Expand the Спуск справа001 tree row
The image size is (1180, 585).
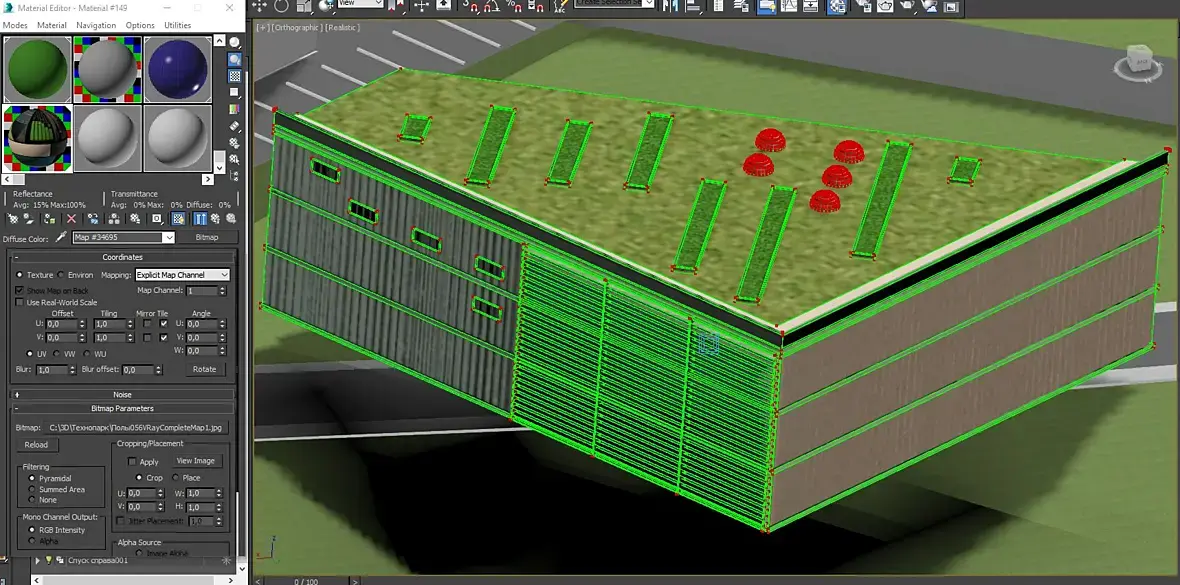[37, 560]
